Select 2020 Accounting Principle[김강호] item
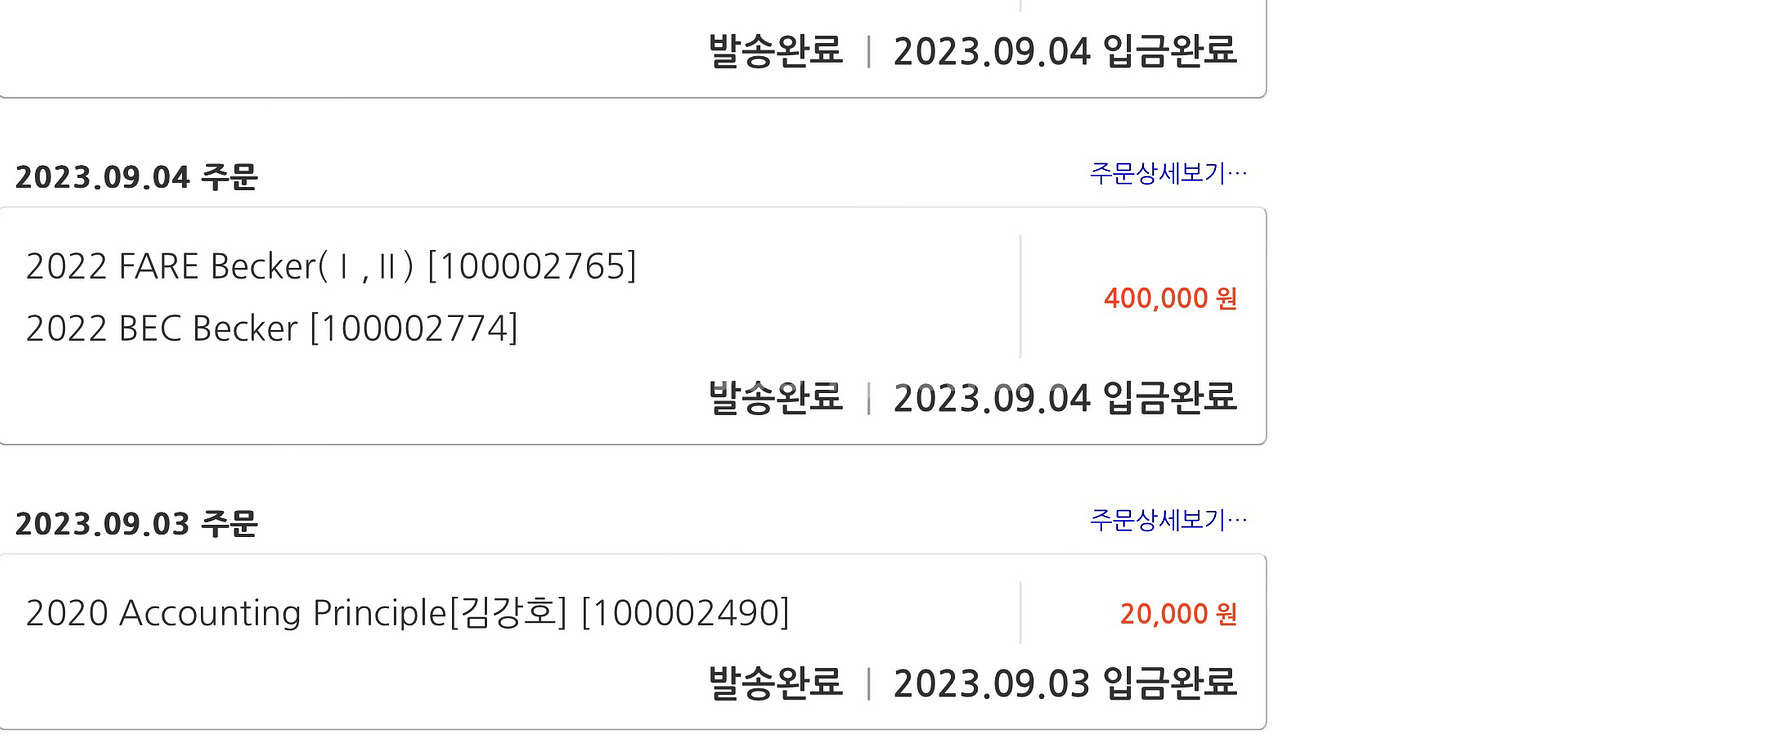Viewport: 1776px width, 750px height. (408, 613)
